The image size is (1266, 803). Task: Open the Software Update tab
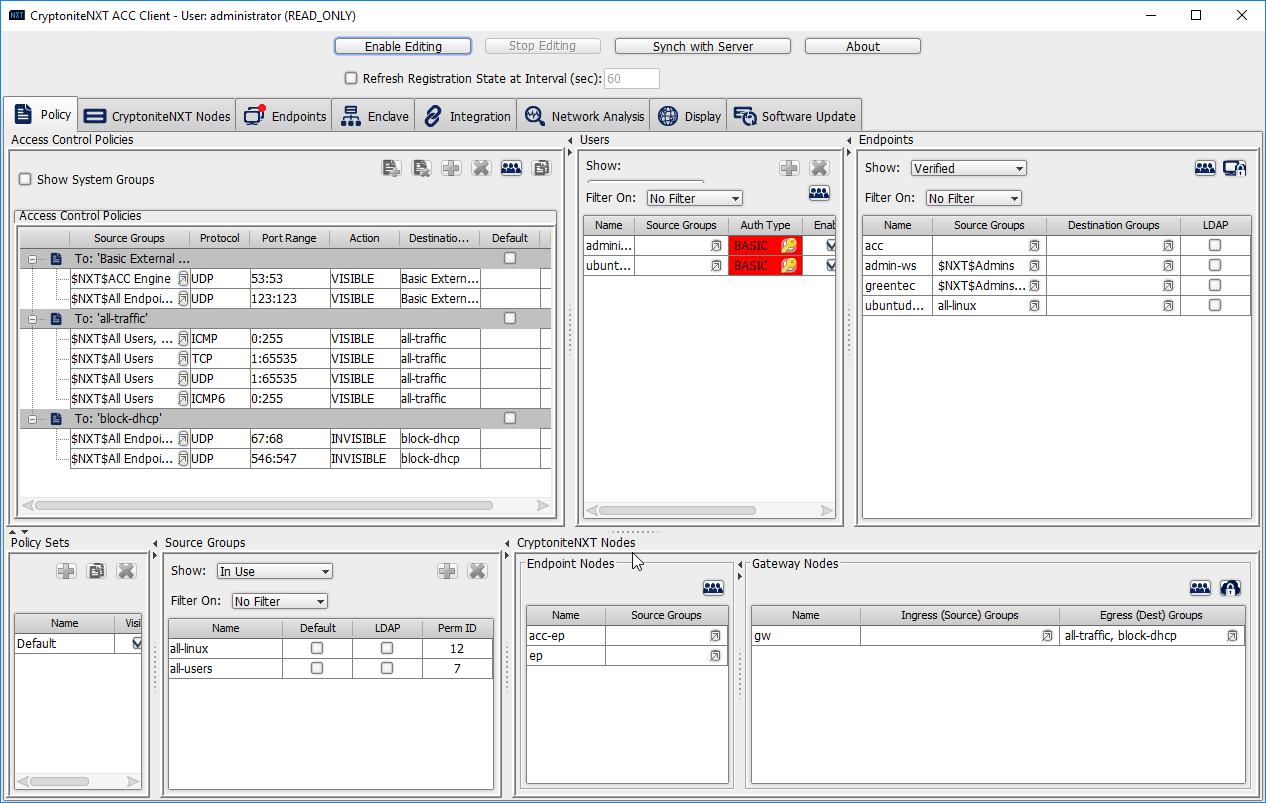(x=795, y=116)
